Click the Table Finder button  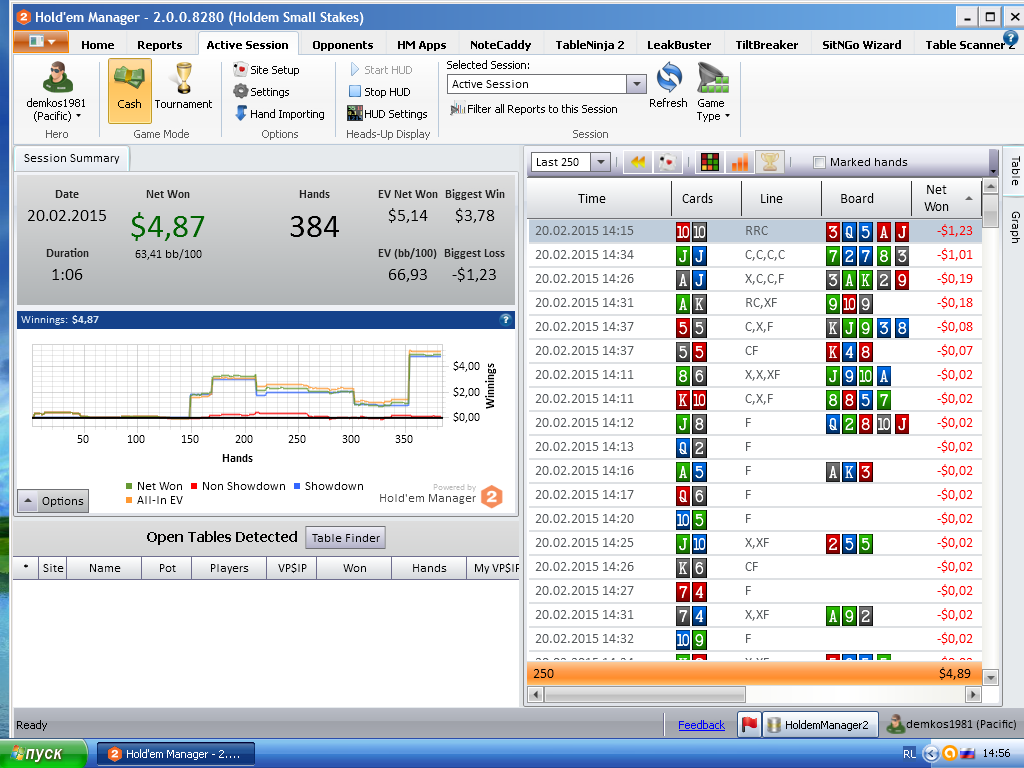coord(345,537)
